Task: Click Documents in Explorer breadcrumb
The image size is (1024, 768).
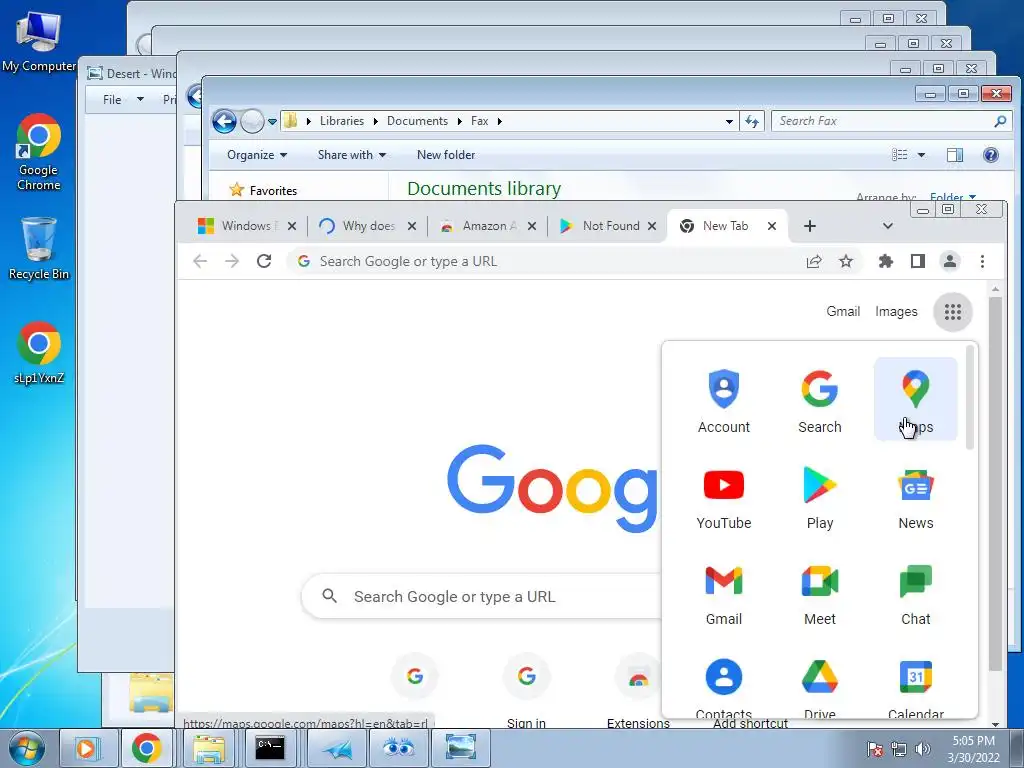Action: [x=417, y=121]
